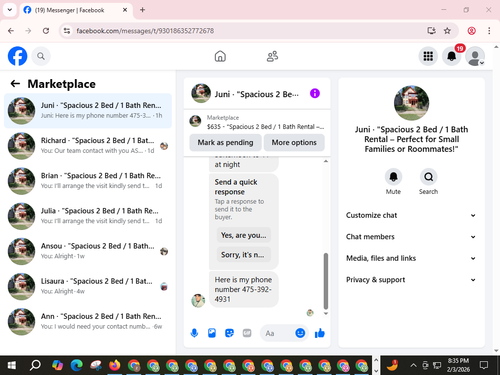The width and height of the screenshot is (500, 375).
Task: Open the emoji picker smiley icon
Action: 300,333
